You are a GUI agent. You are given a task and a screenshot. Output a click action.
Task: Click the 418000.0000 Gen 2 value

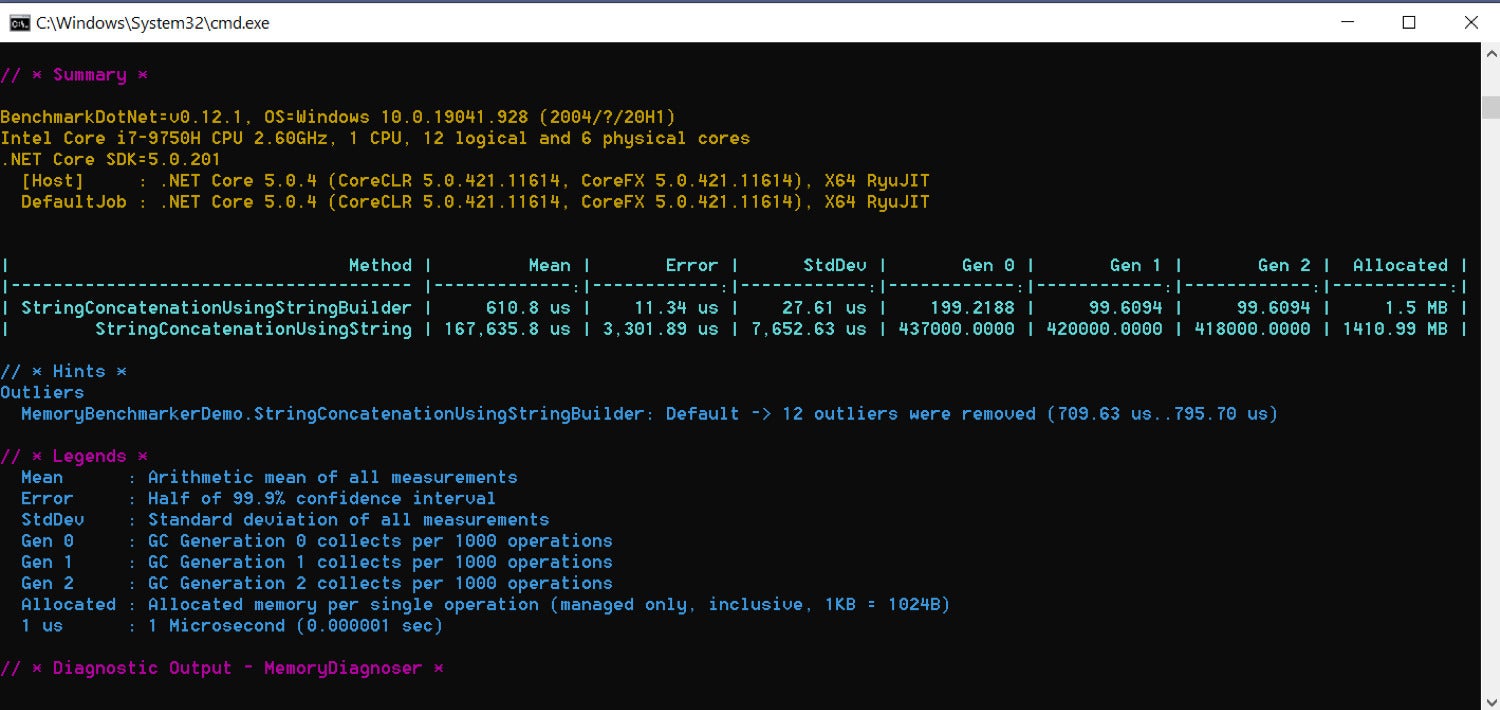click(x=1253, y=329)
